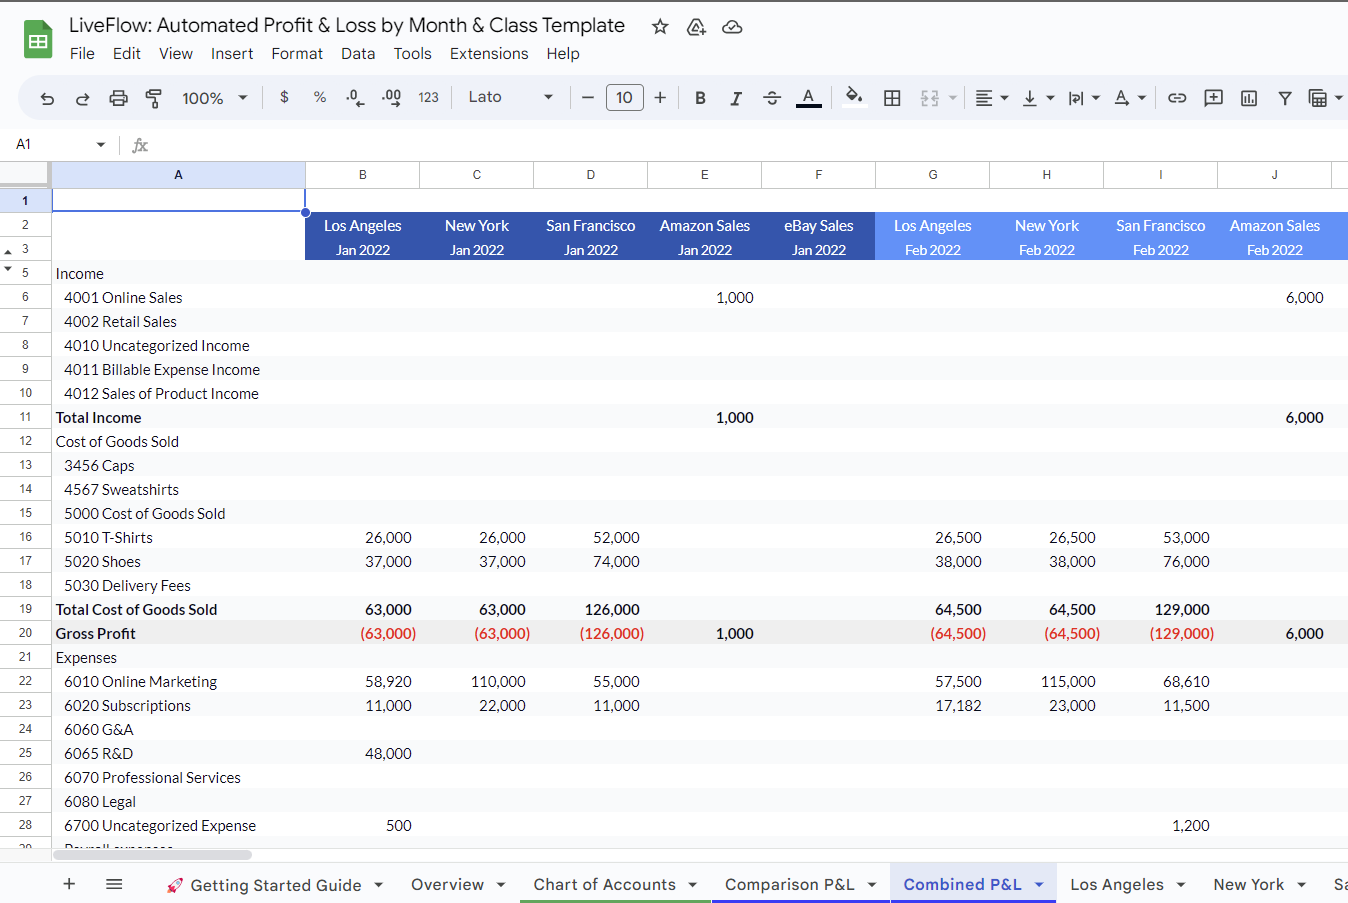Click the insert link icon
Image resolution: width=1348 pixels, height=903 pixels.
coord(1177,98)
